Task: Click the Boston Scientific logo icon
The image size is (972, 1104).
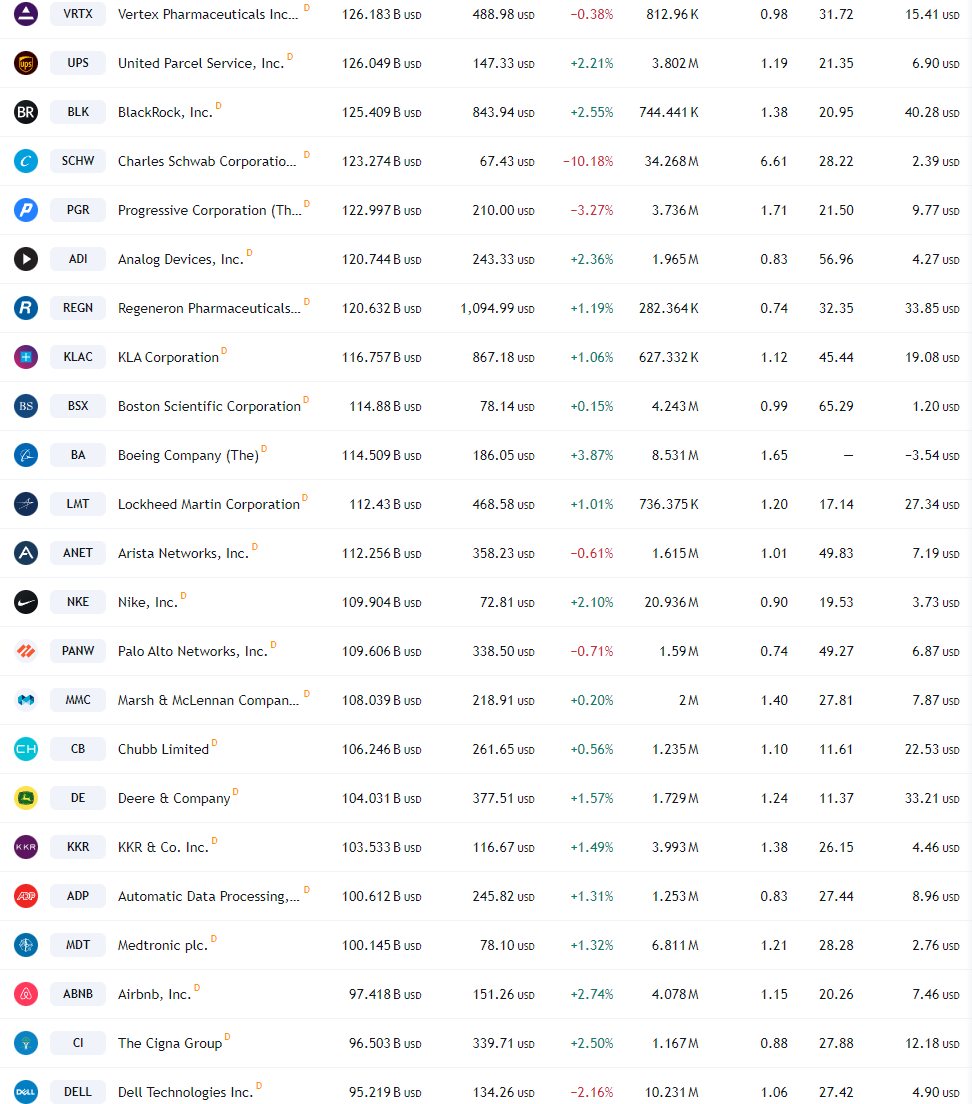Action: tap(26, 406)
